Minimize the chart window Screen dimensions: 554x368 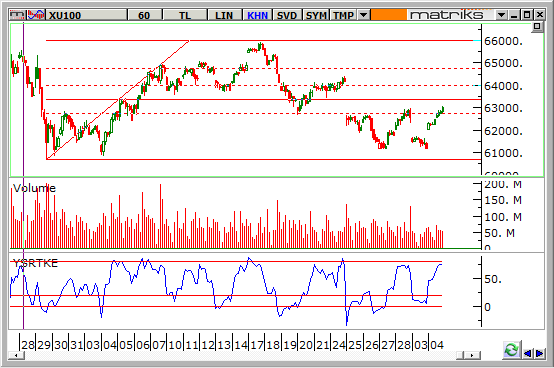[514, 15]
